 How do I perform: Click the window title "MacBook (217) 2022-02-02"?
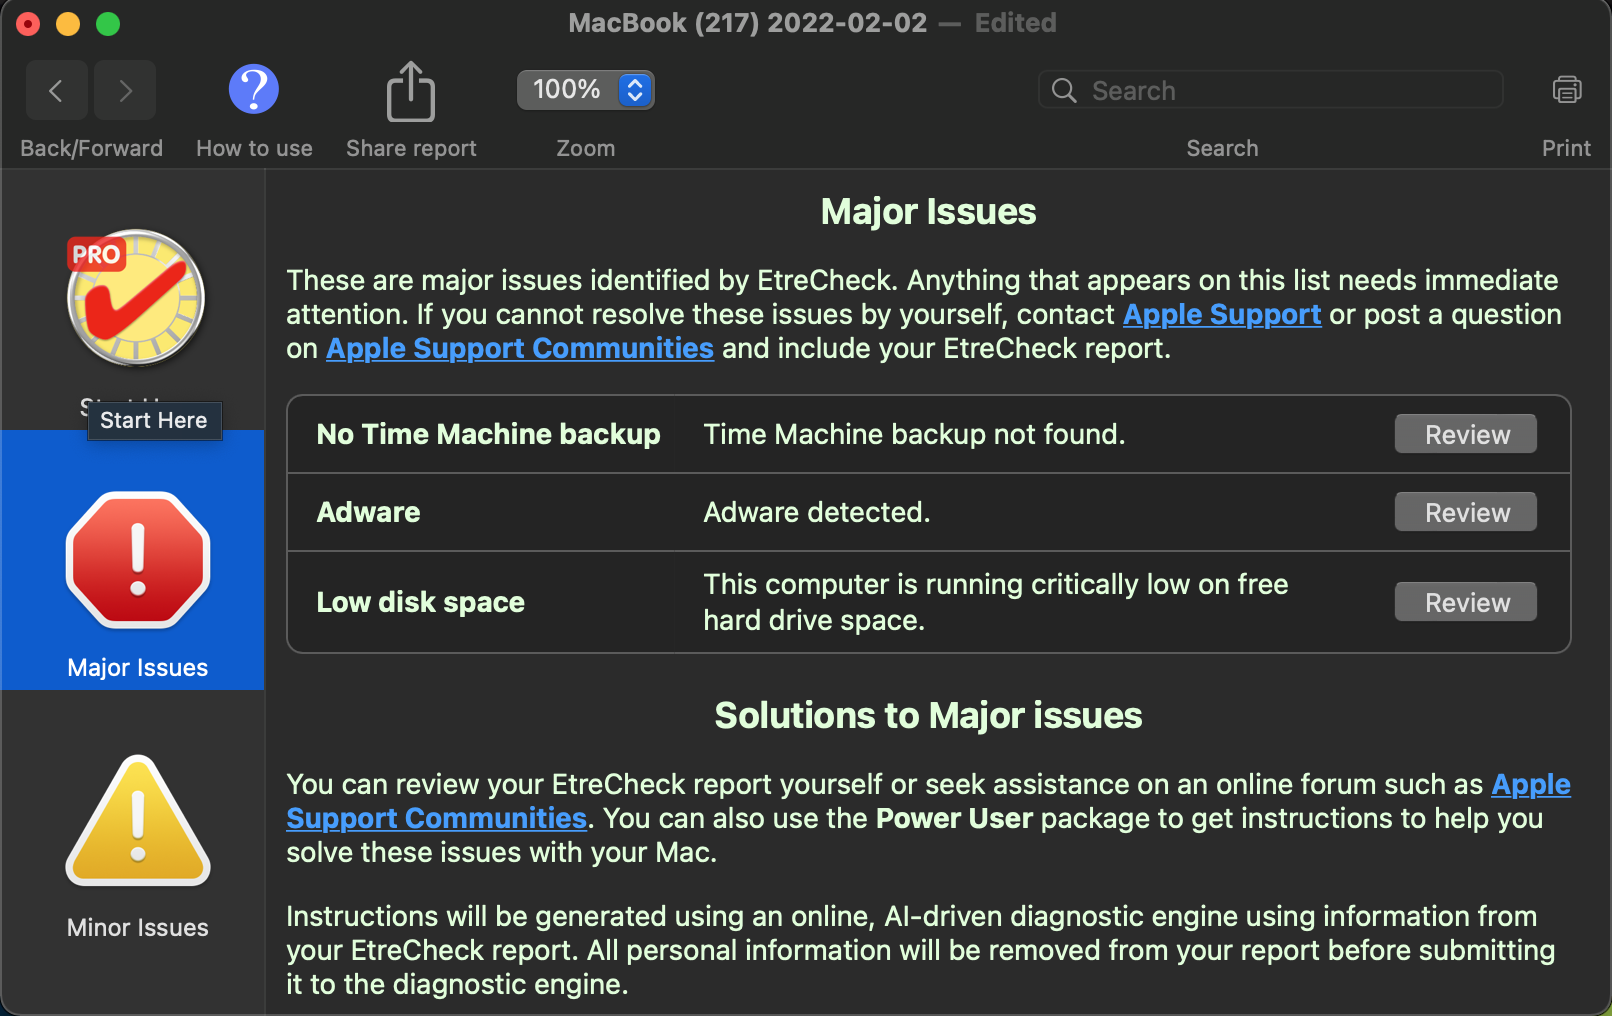(x=747, y=23)
